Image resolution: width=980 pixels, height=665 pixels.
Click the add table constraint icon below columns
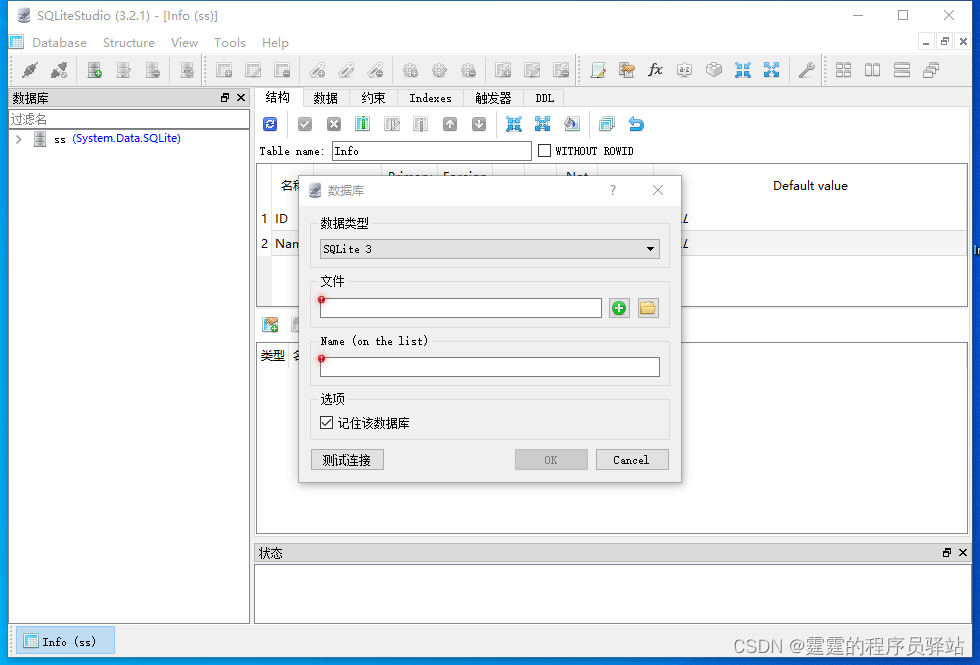coord(270,324)
